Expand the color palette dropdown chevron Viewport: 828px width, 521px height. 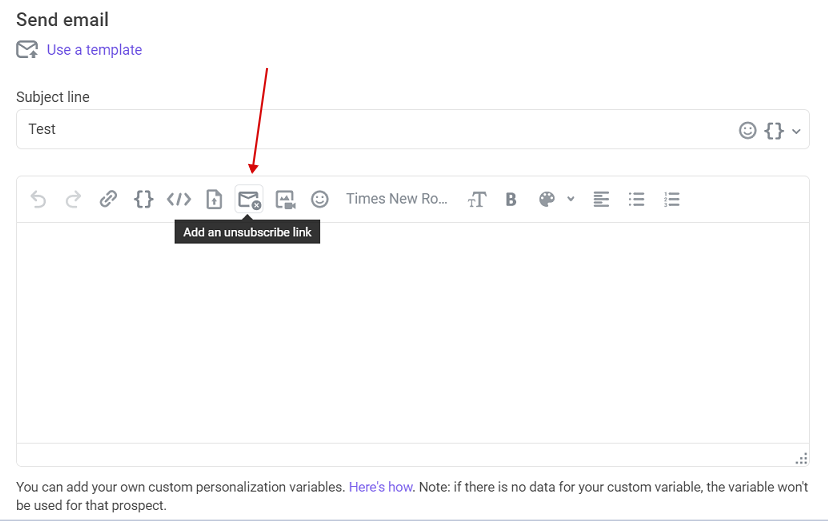coord(571,199)
